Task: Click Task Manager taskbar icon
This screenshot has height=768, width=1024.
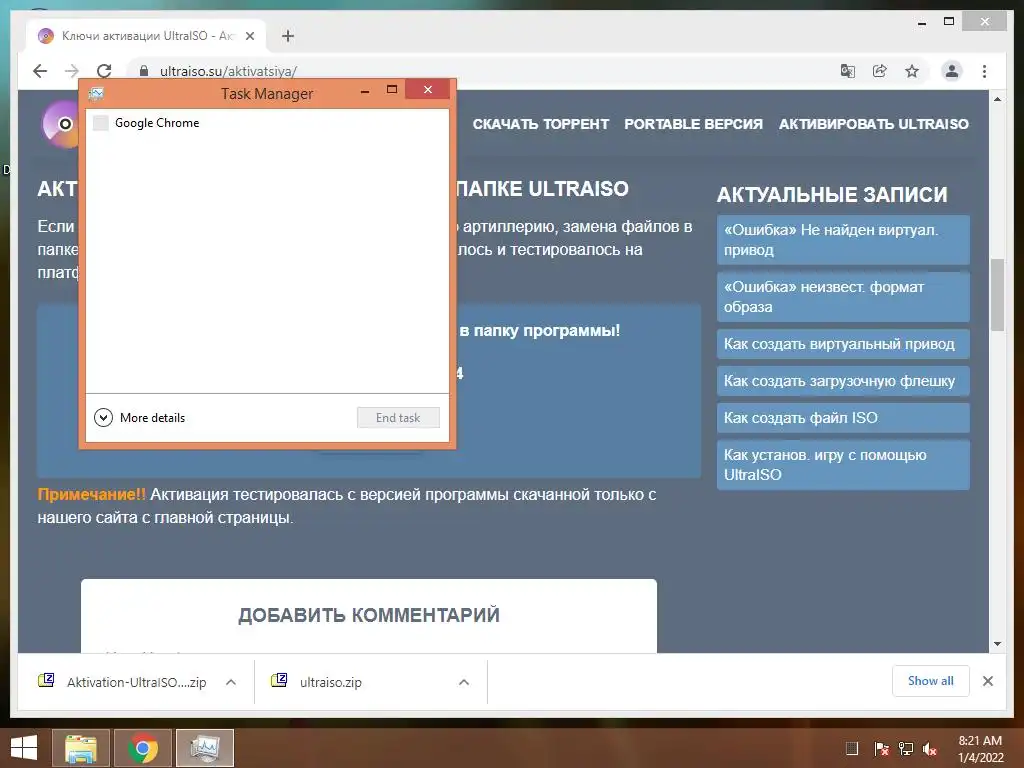Action: click(205, 748)
